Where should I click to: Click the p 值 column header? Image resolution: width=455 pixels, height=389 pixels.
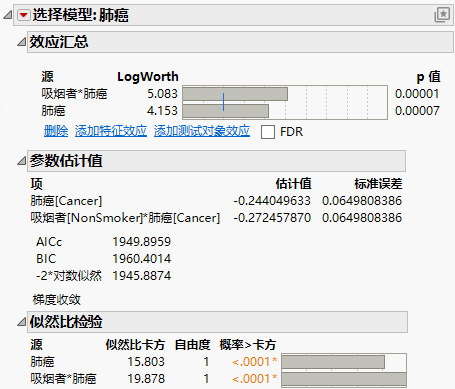[429, 77]
